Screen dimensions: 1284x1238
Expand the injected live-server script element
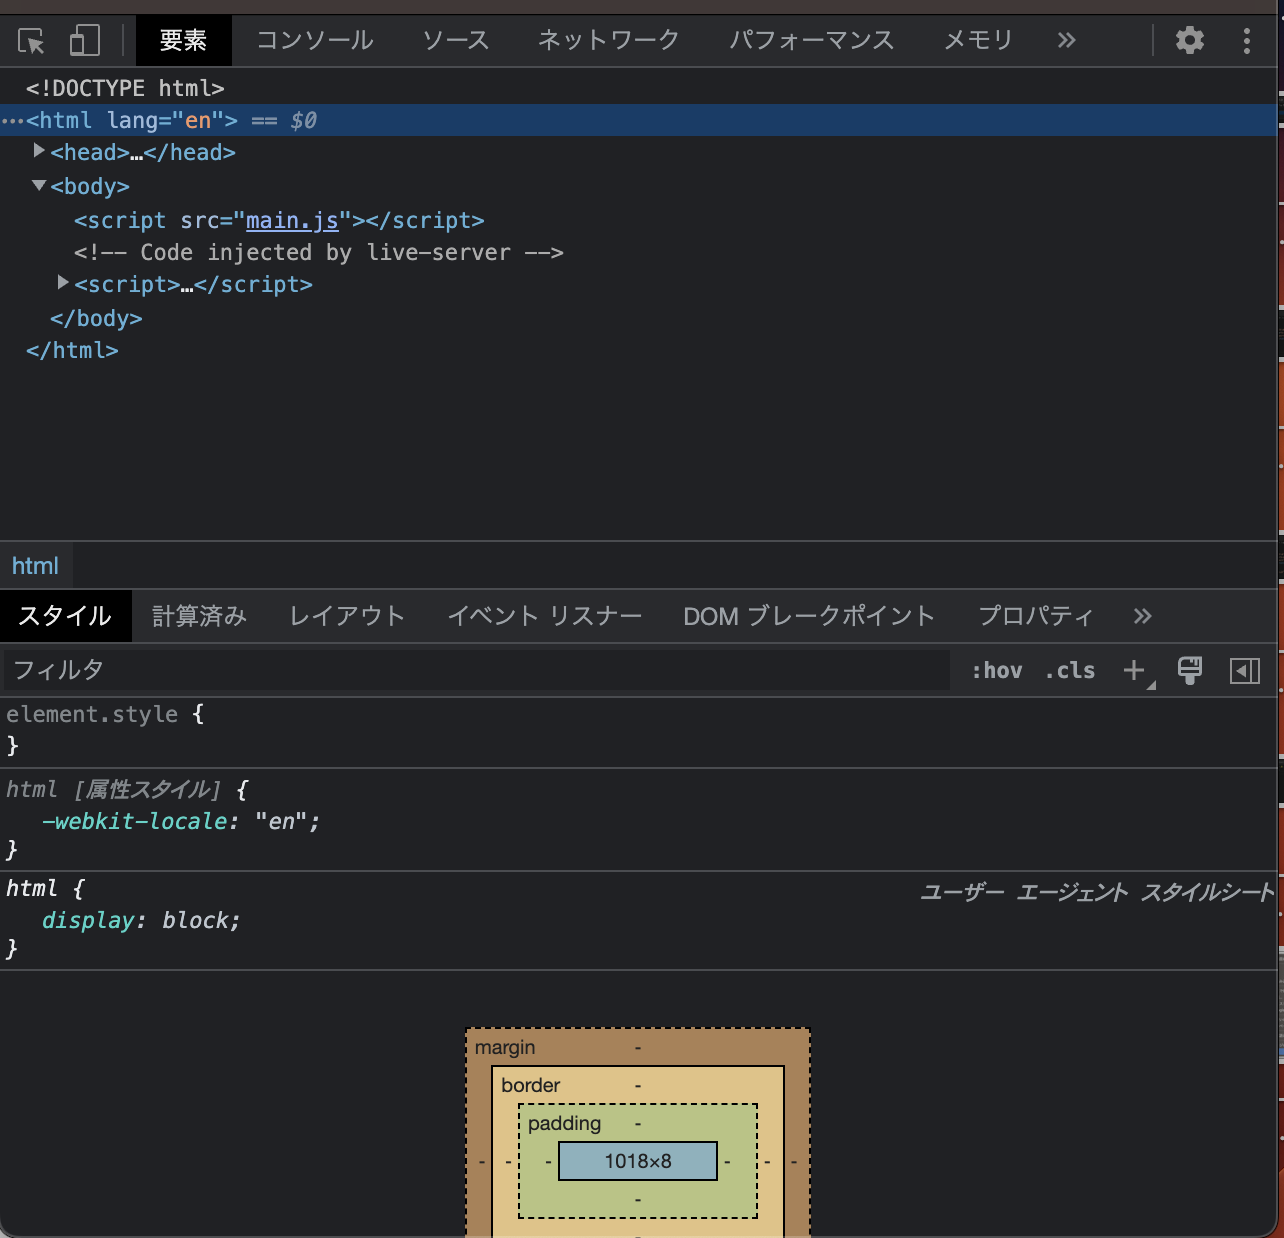(x=63, y=282)
